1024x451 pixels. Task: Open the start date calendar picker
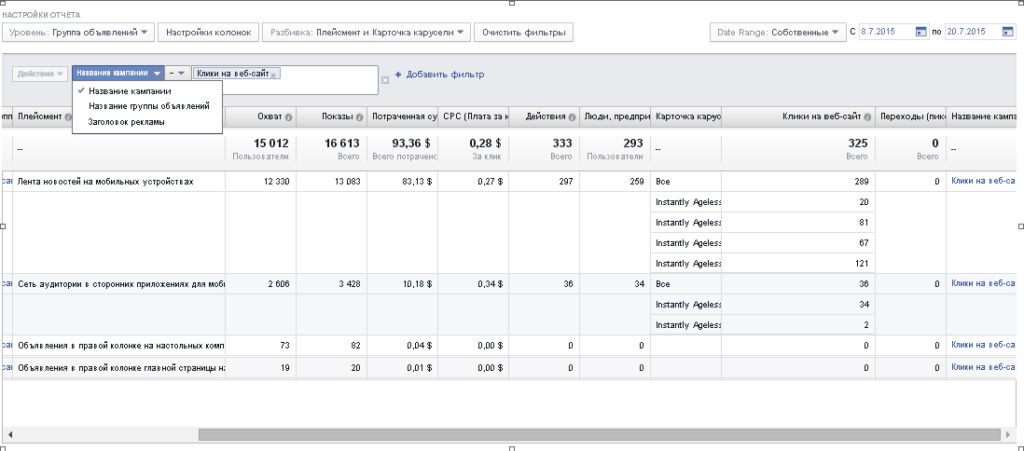pos(921,33)
